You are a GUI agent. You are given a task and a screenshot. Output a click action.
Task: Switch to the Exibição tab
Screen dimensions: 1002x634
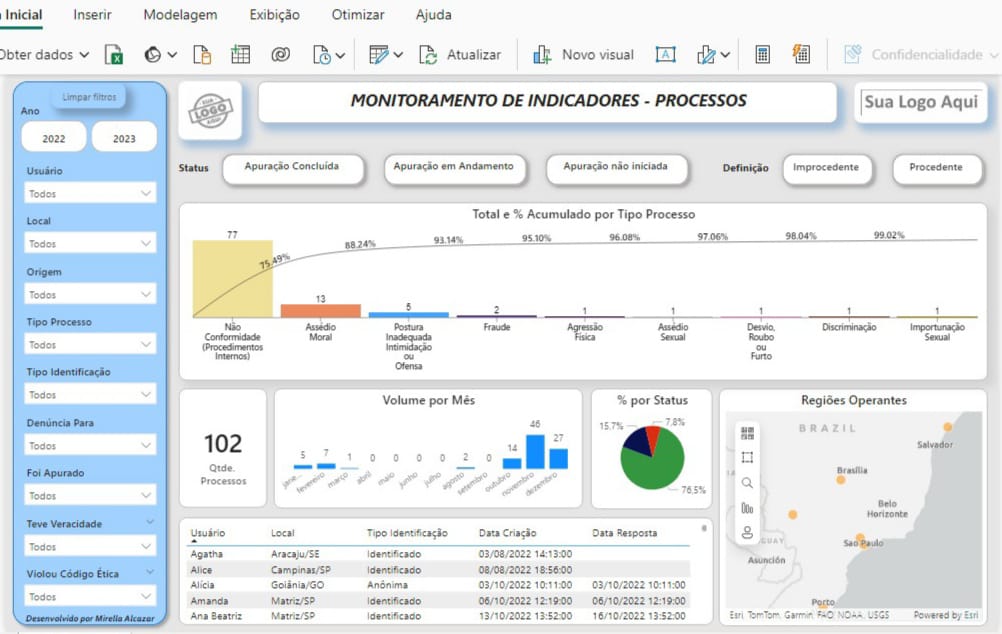(274, 15)
